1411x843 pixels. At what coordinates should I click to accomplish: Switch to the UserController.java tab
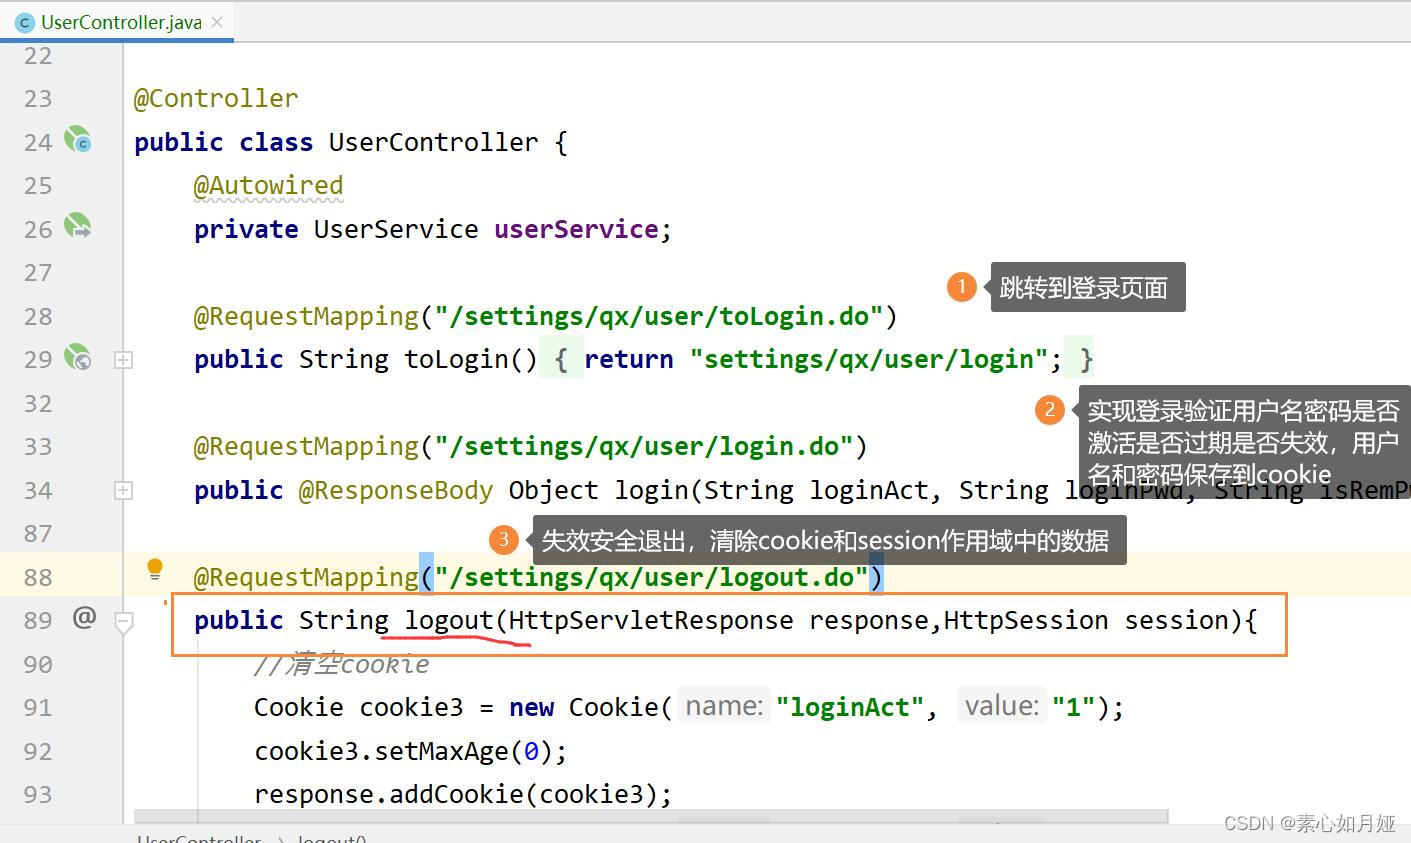click(117, 21)
